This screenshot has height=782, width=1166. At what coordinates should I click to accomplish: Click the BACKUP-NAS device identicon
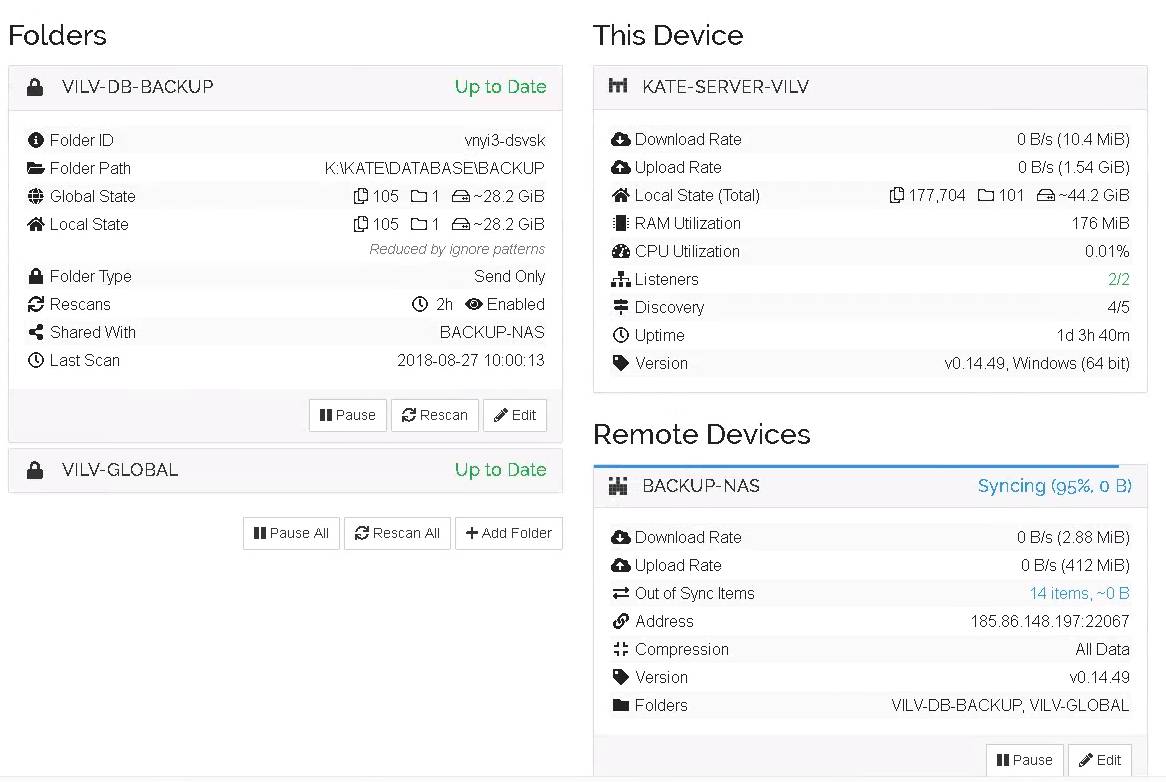coord(619,486)
